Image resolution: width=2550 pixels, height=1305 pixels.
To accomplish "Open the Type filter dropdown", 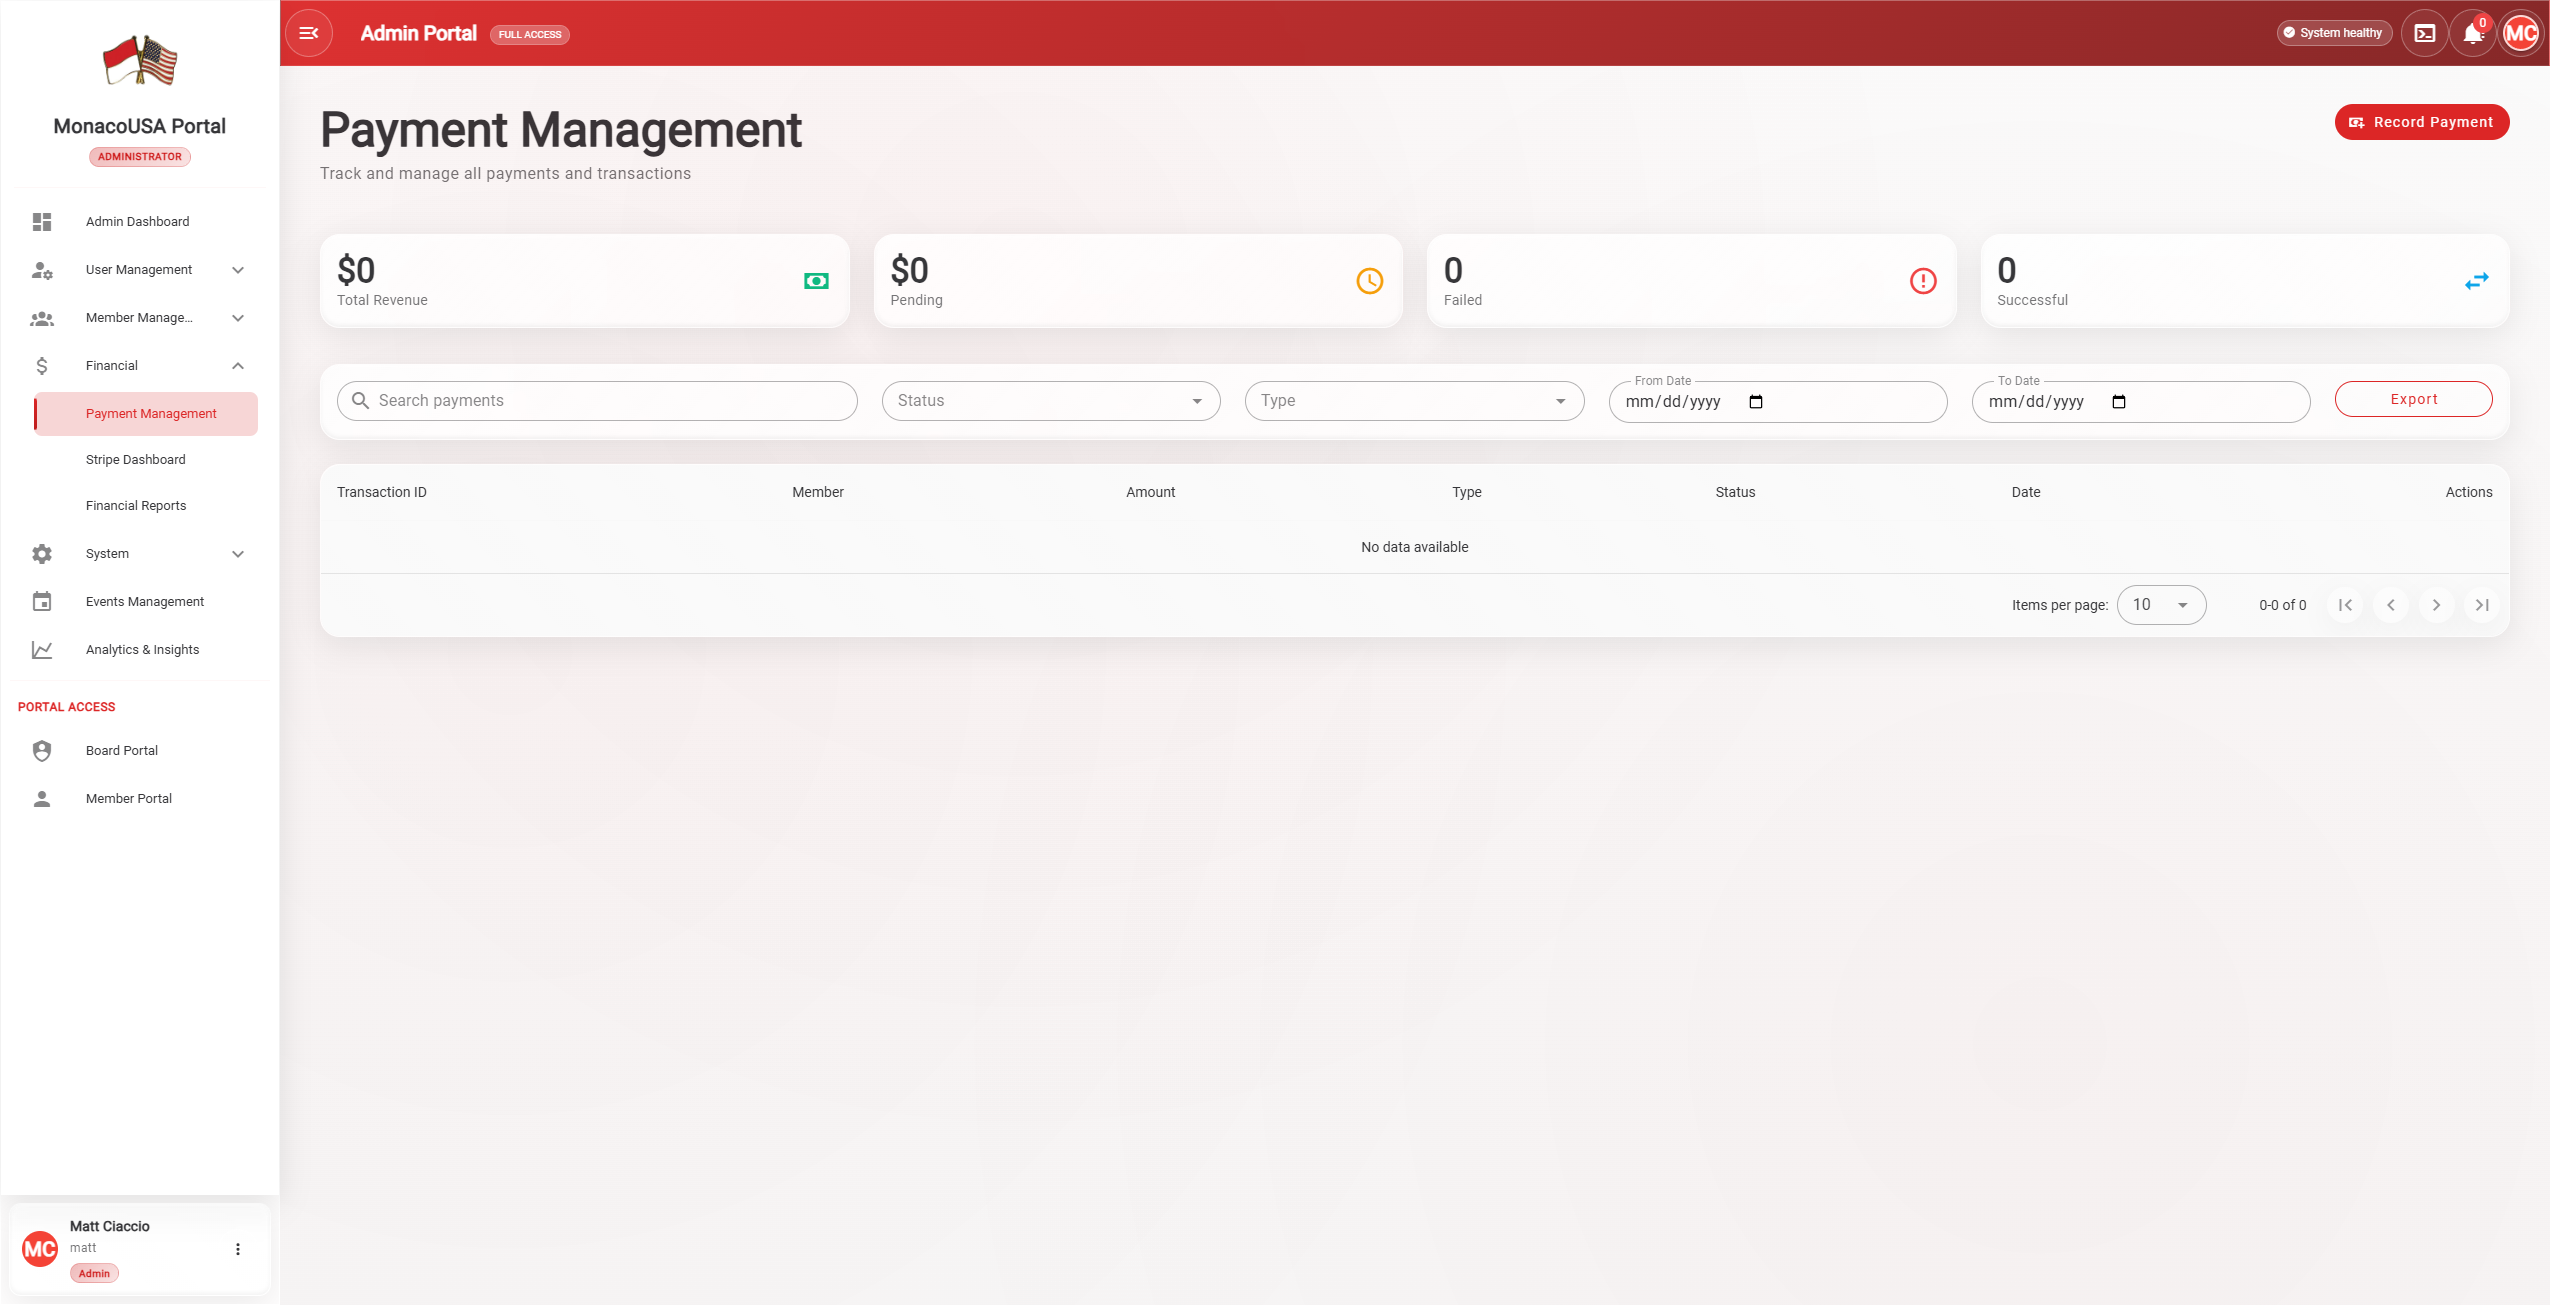I will point(1413,401).
